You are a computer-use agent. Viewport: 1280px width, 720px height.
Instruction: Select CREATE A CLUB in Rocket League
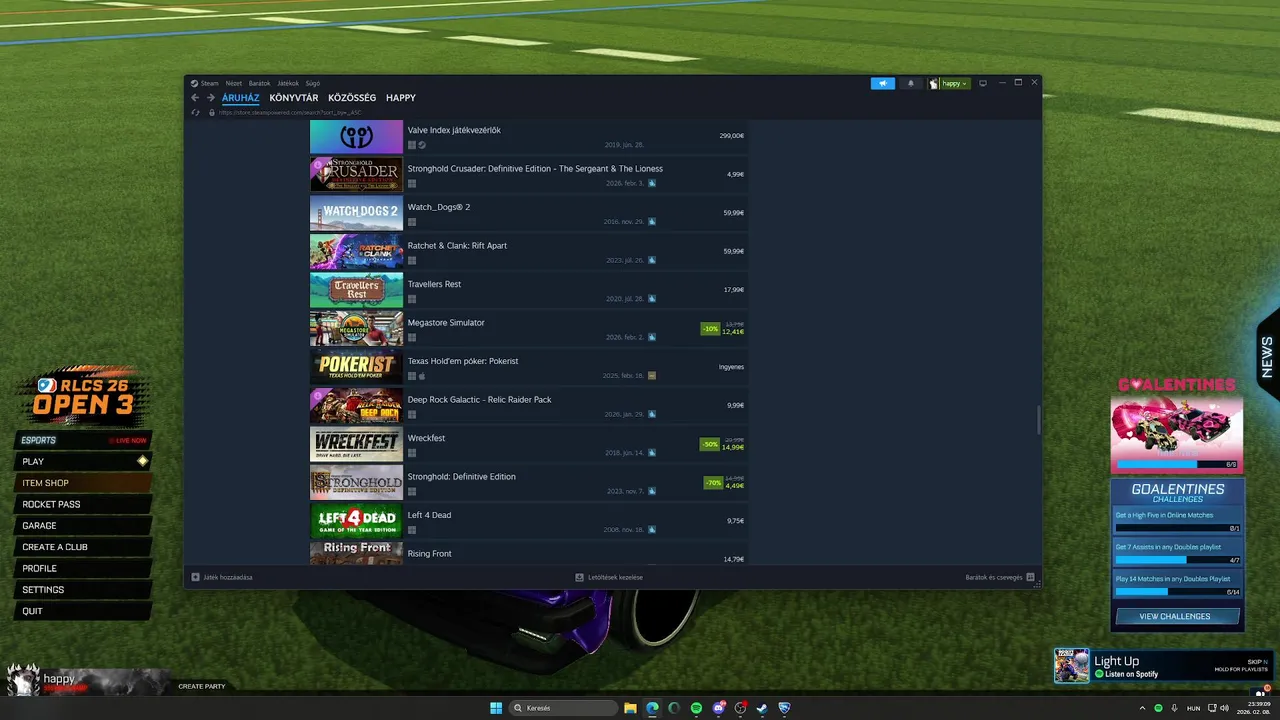(83, 547)
